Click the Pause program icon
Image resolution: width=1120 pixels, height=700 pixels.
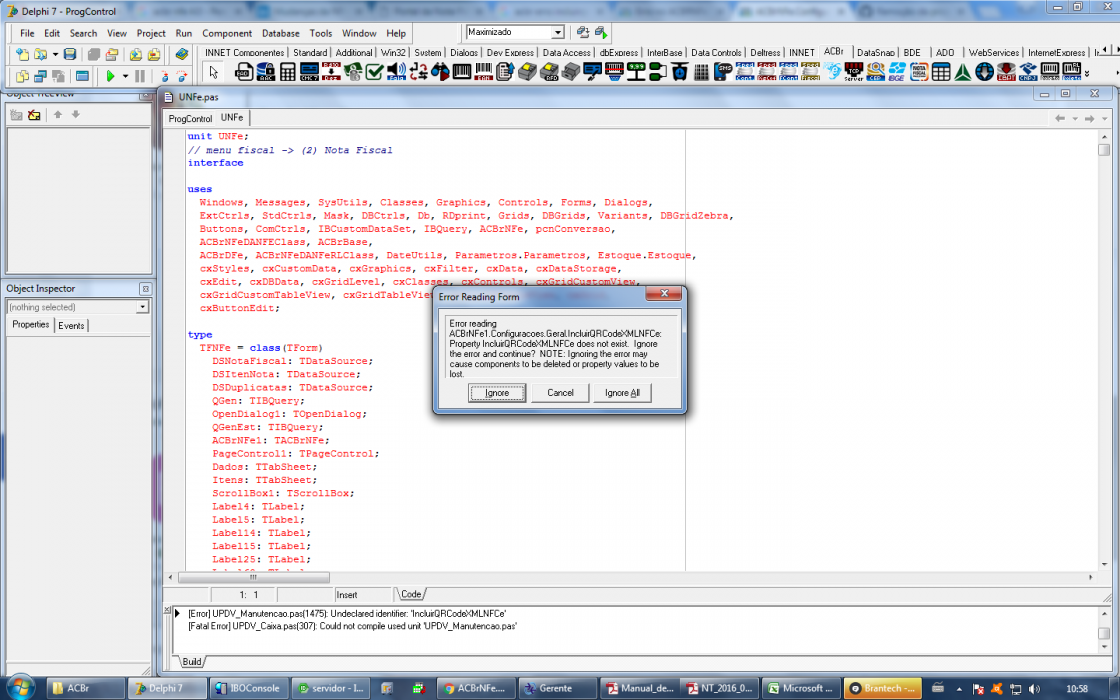click(140, 76)
